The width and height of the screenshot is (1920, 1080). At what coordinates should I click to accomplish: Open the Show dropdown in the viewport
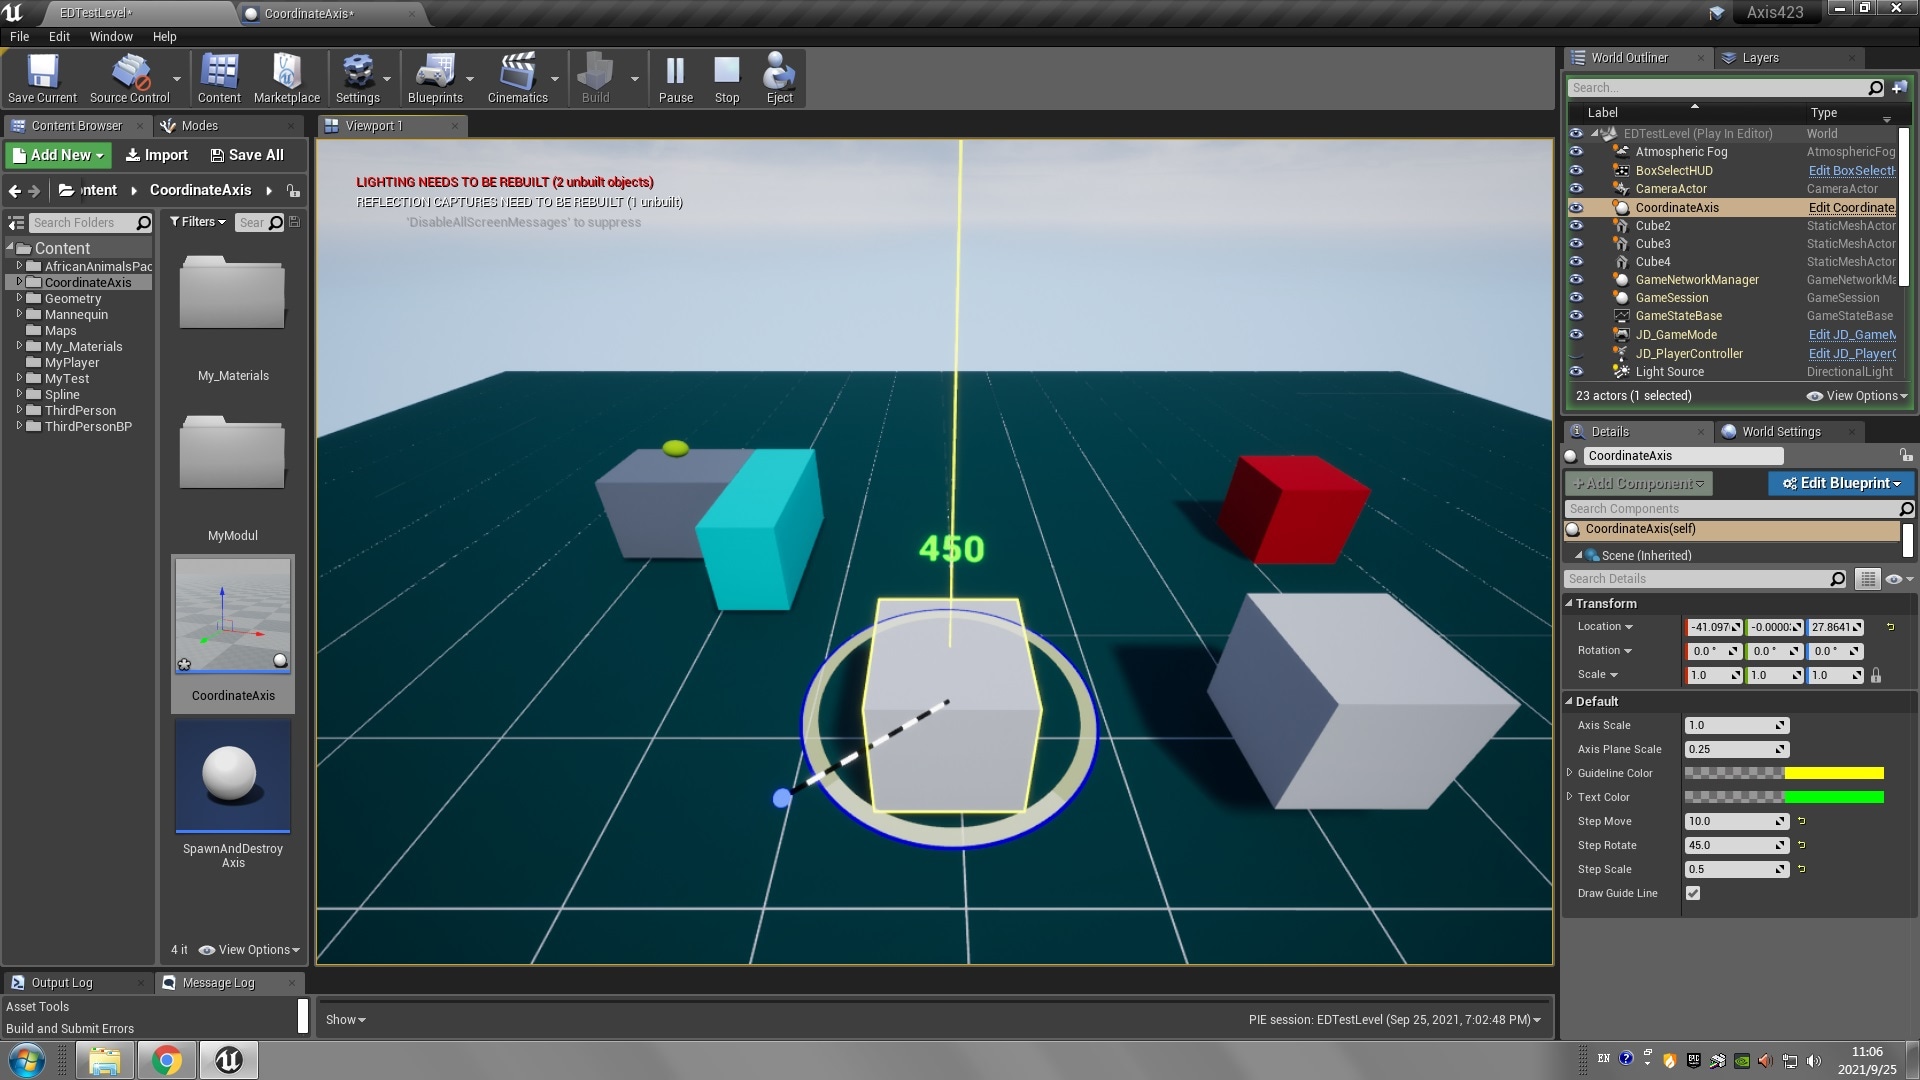tap(345, 1019)
